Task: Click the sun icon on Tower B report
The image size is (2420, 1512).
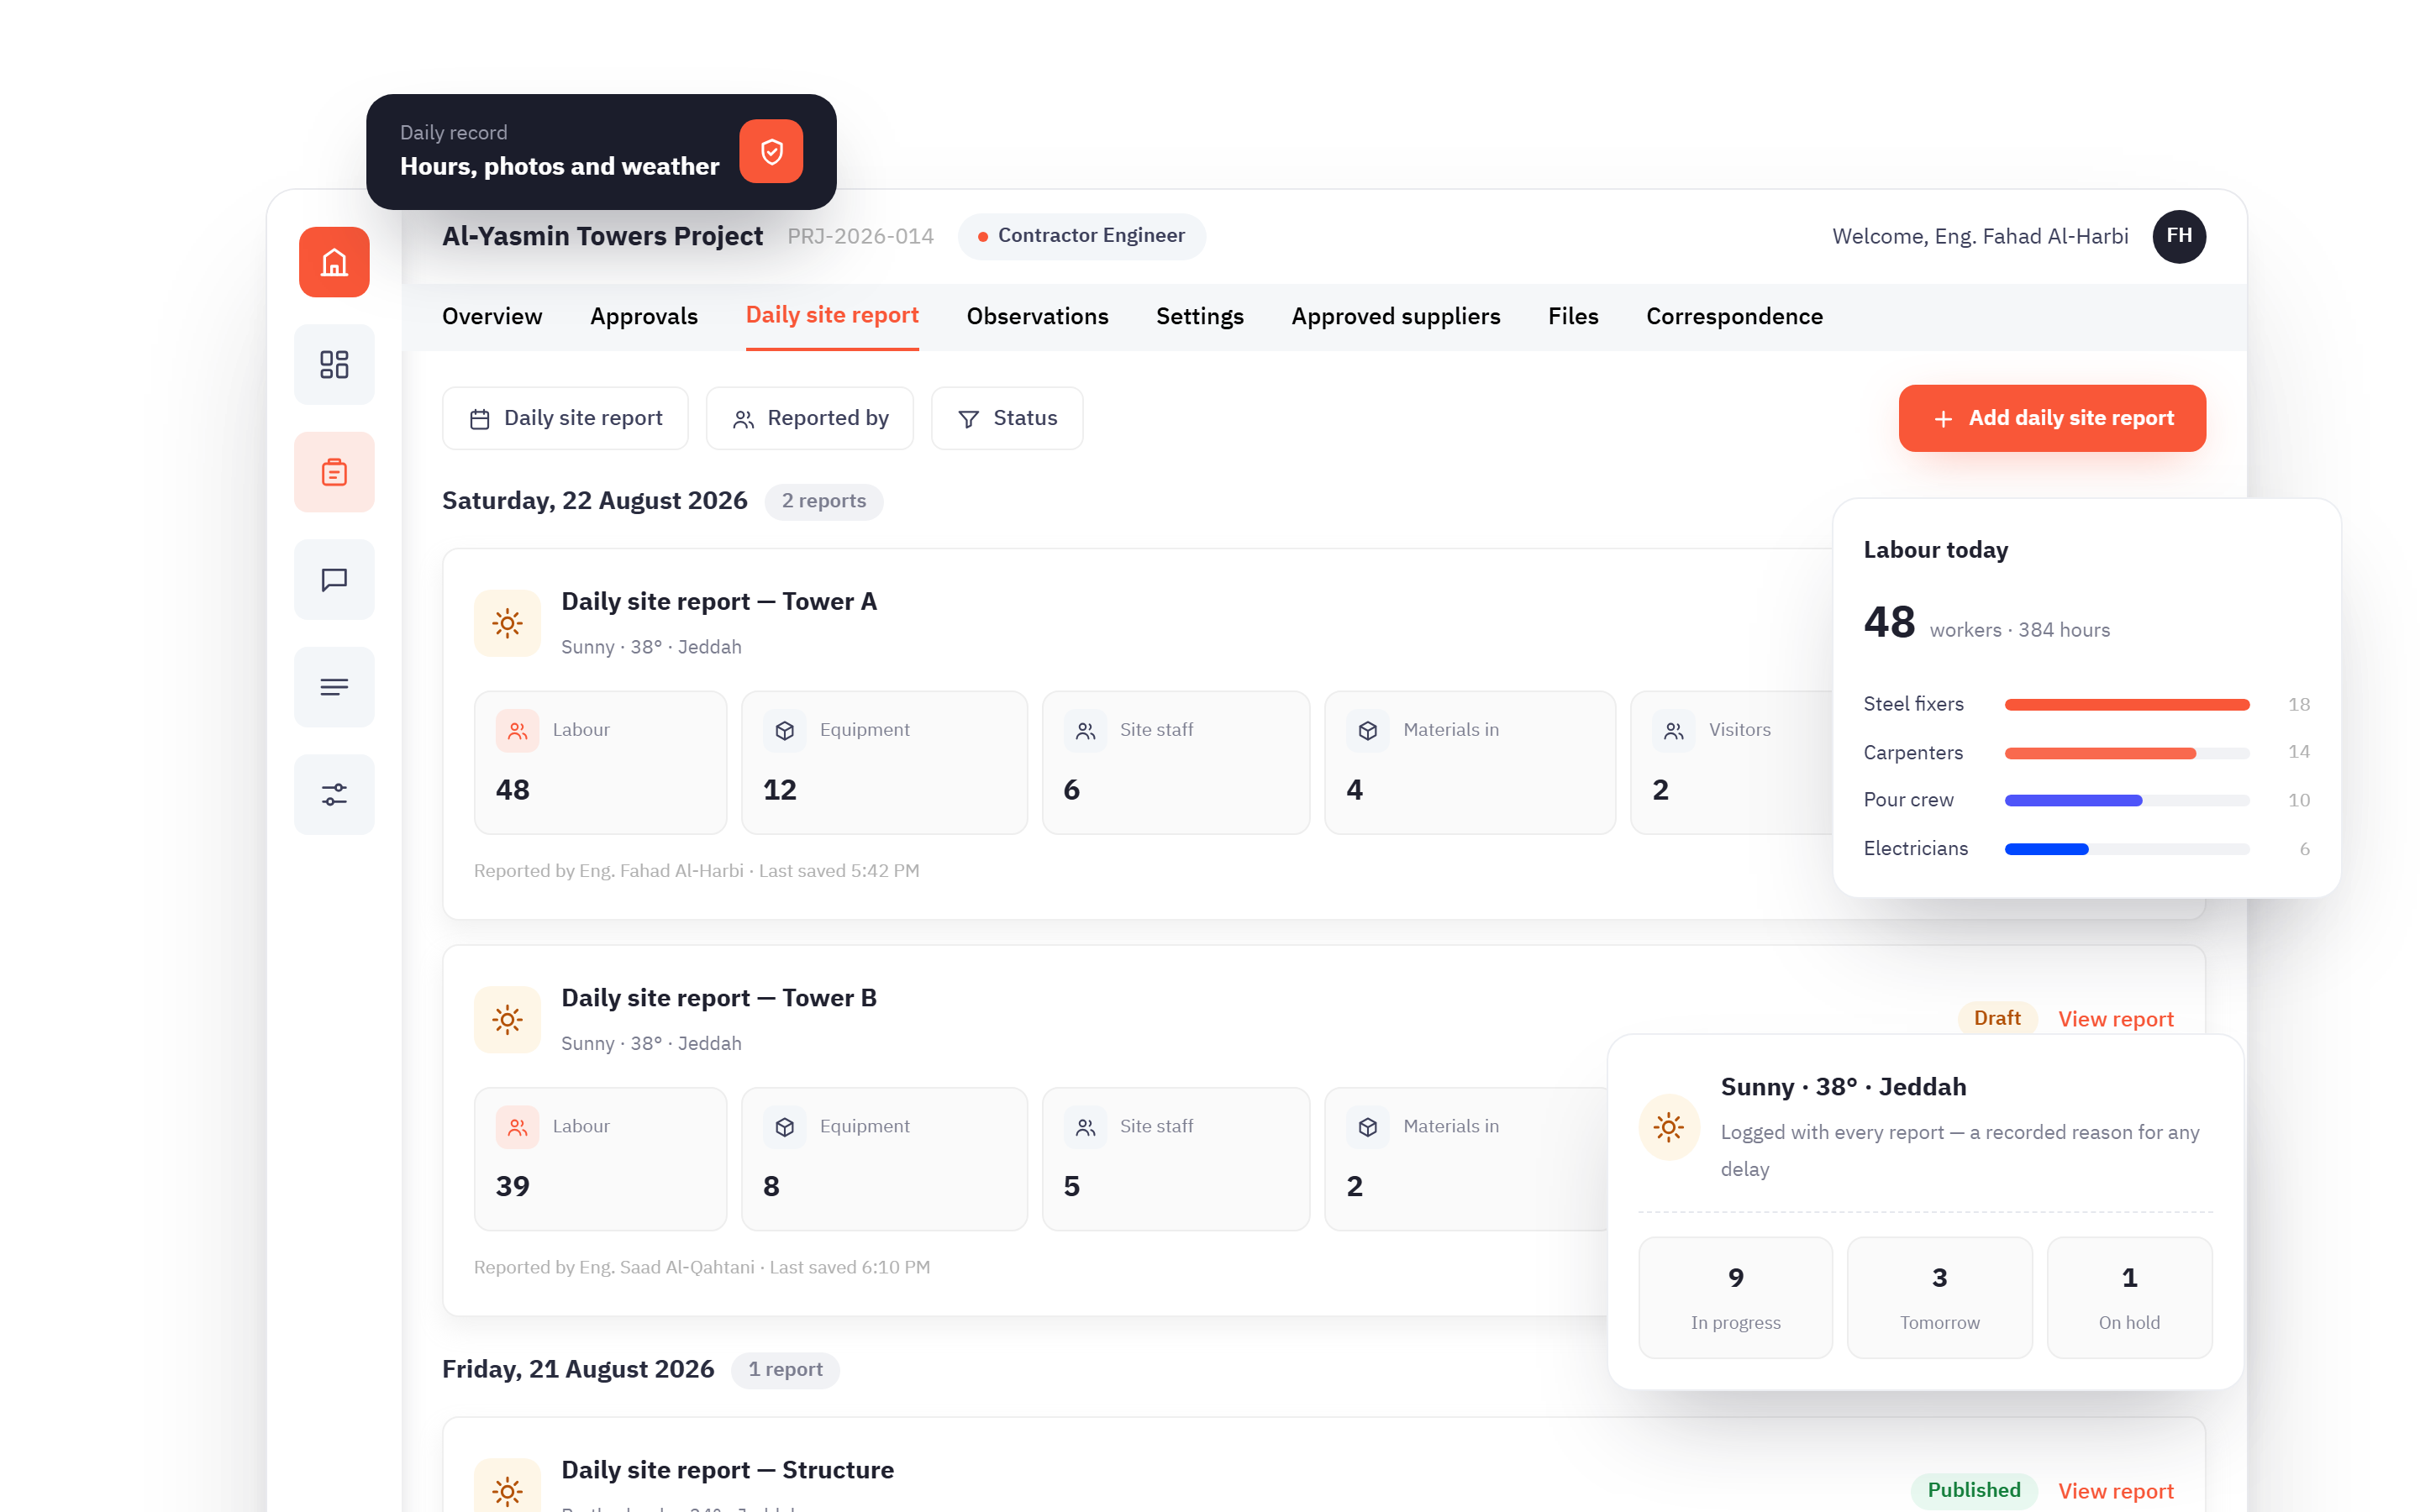Action: [x=508, y=1020]
